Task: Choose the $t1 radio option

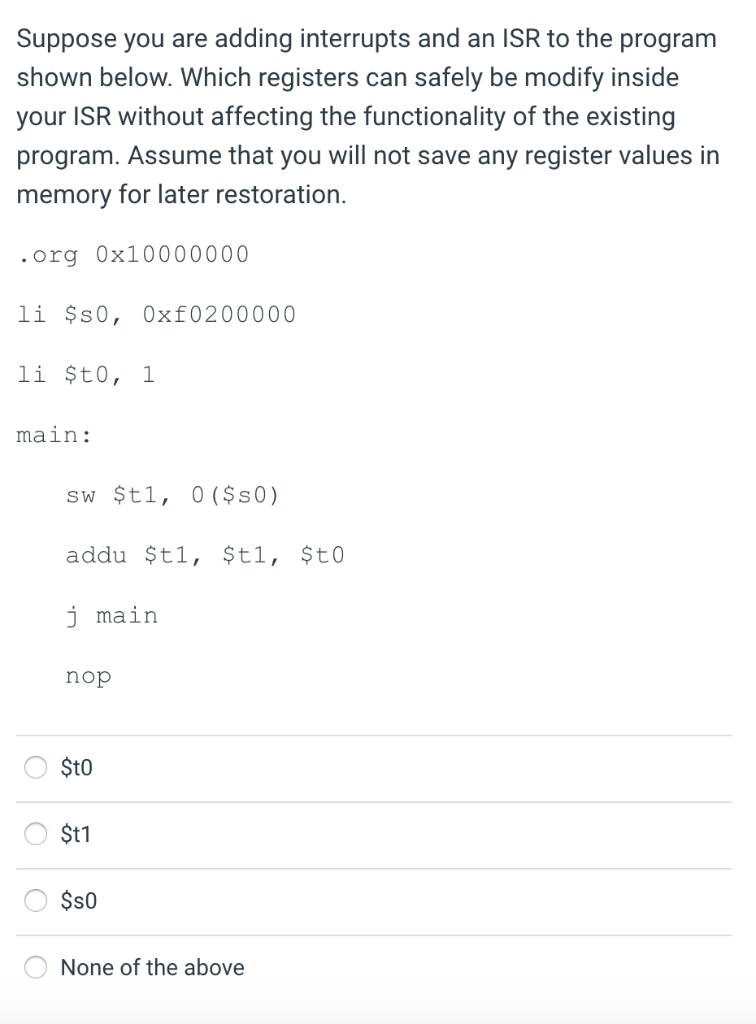Action: (x=36, y=834)
